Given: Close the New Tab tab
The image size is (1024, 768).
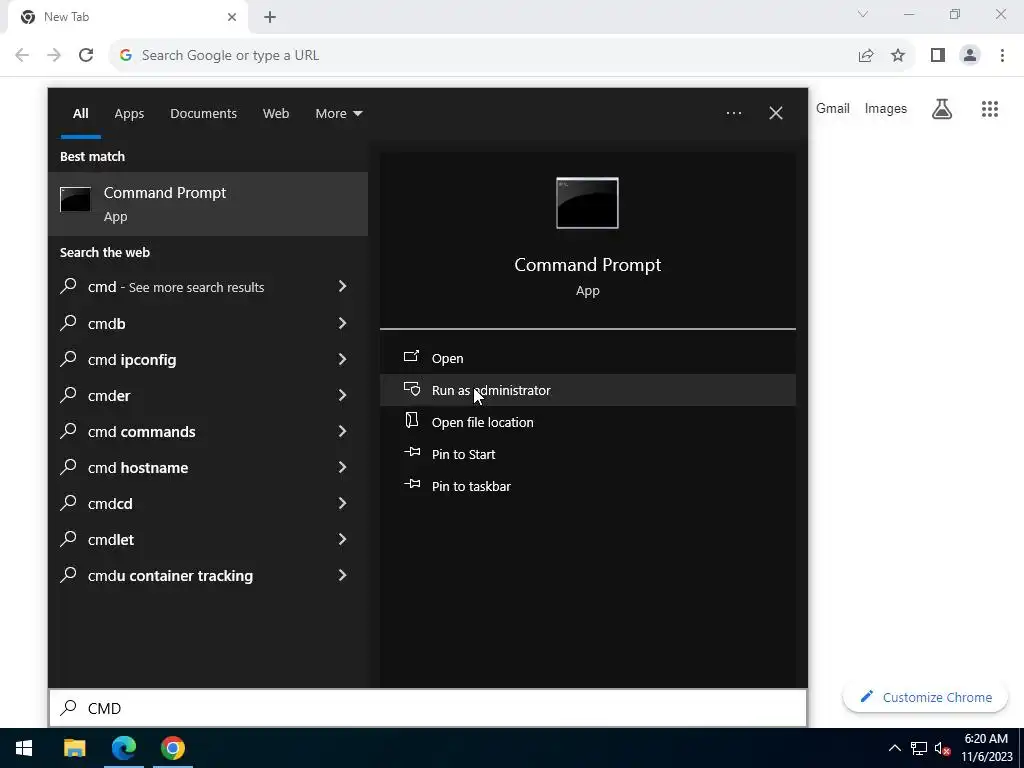Looking at the screenshot, I should tap(232, 17).
